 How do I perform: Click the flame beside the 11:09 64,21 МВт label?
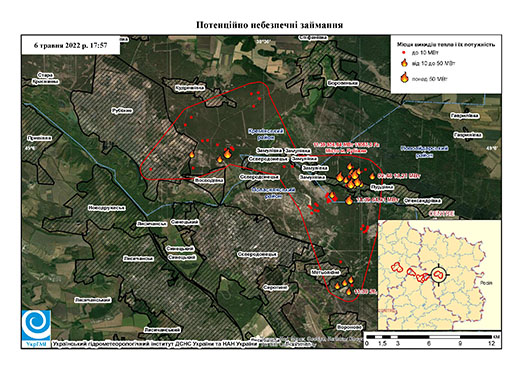pos(349,200)
